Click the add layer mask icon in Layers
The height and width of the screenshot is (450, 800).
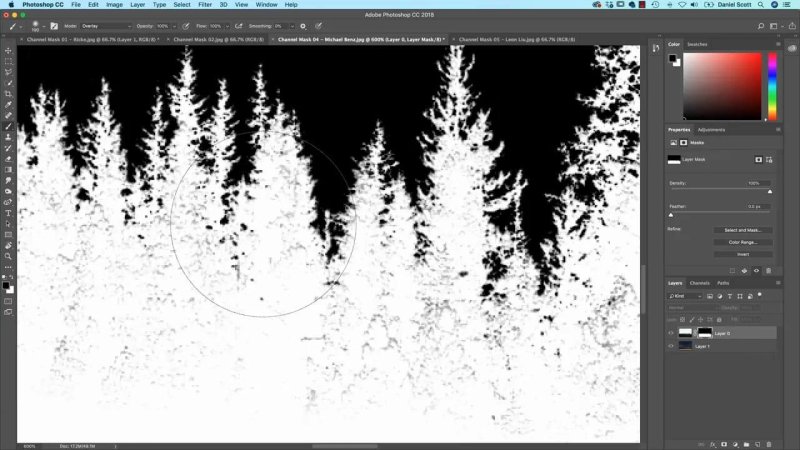pyautogui.click(x=724, y=444)
